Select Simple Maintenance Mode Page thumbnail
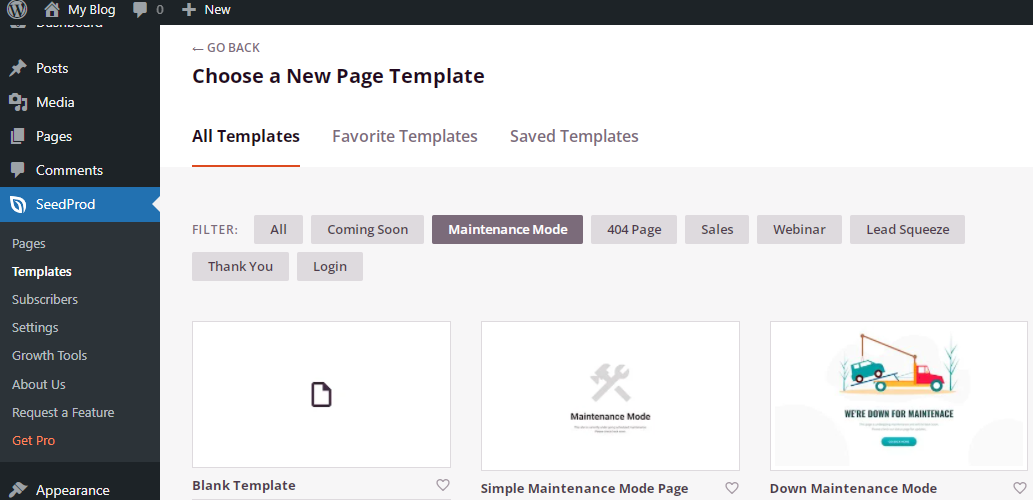1033x500 pixels. pyautogui.click(x=610, y=396)
